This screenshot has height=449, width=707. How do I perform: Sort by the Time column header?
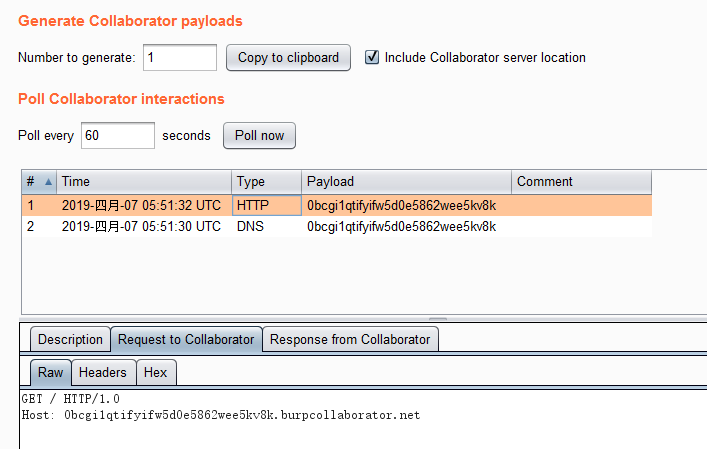[144, 182]
